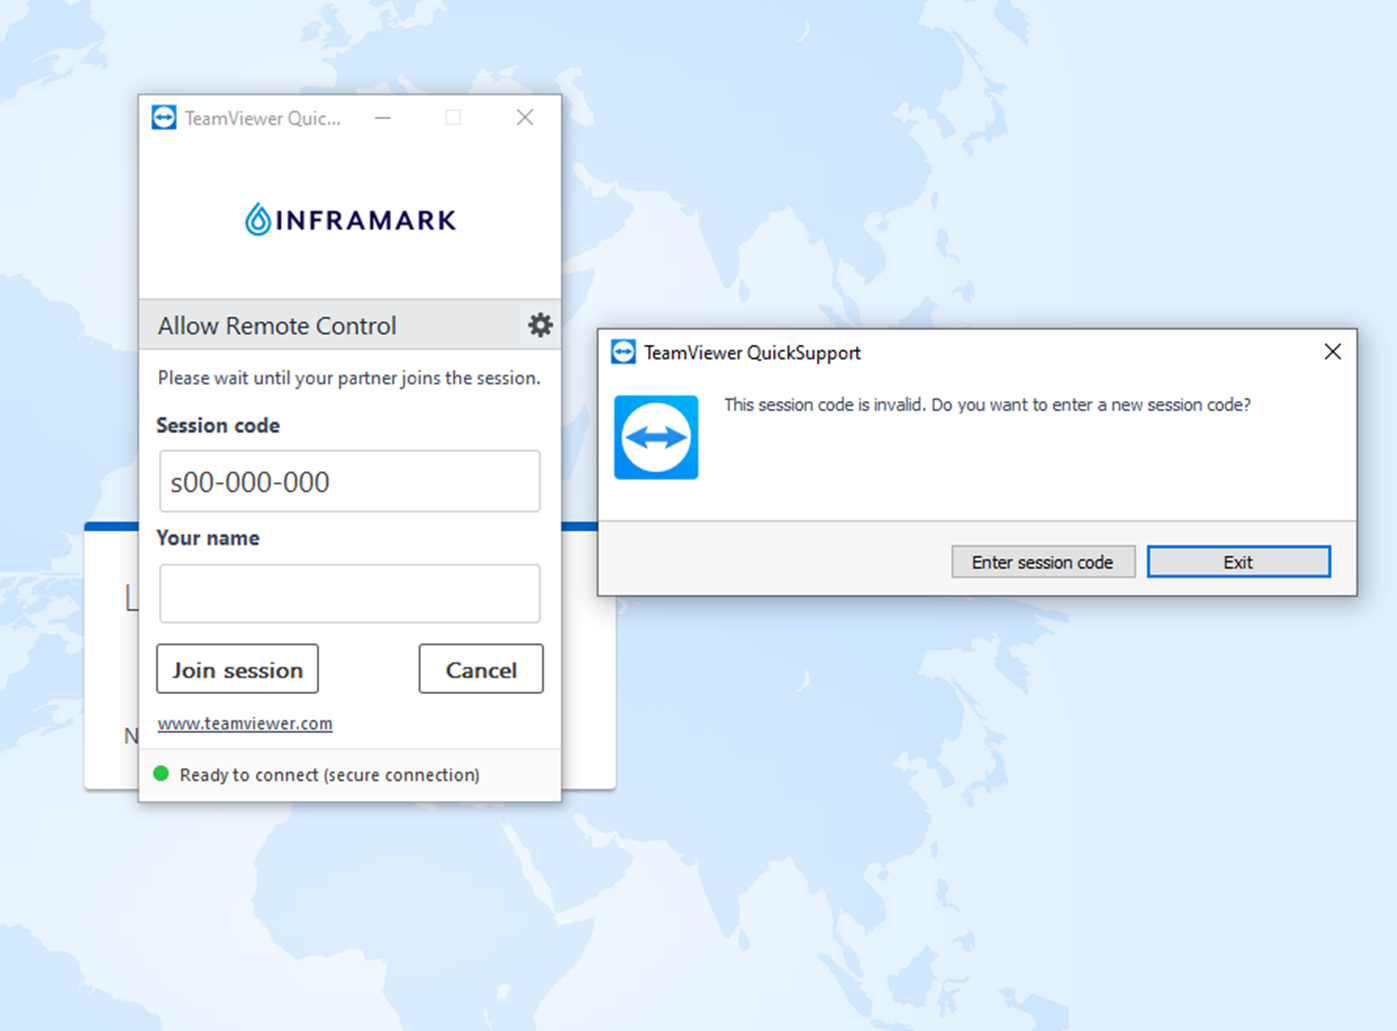Click the 'This session code is invalid' message

pyautogui.click(x=987, y=405)
